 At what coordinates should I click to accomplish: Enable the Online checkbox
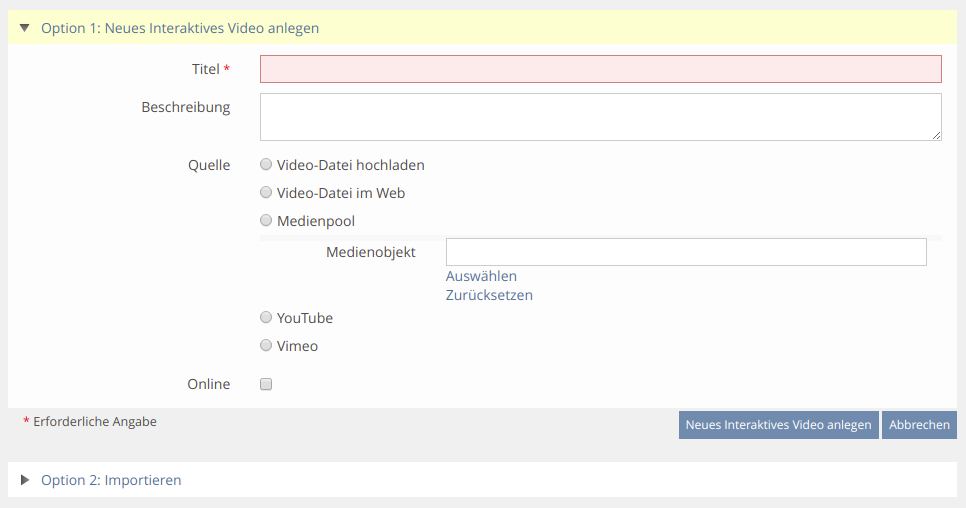click(266, 384)
